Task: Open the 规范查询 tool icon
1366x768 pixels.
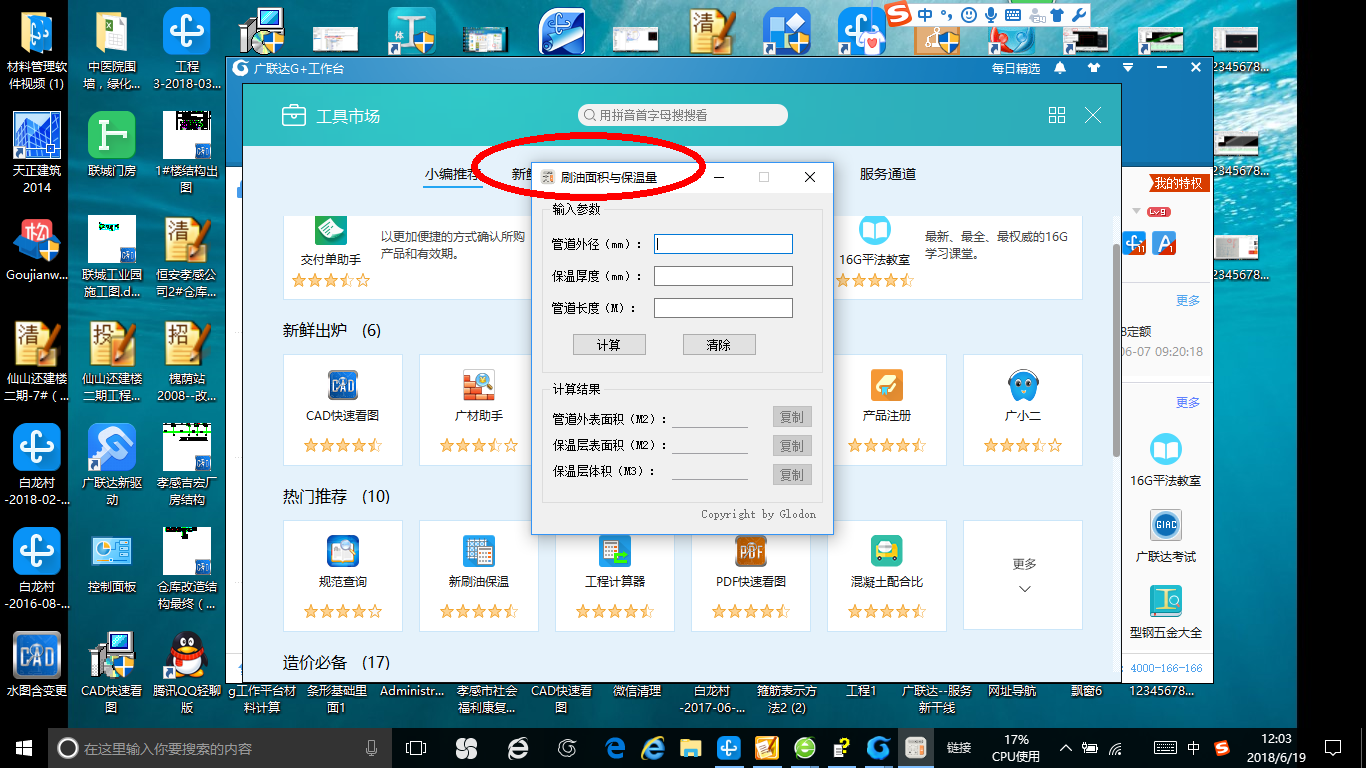Action: pos(343,551)
